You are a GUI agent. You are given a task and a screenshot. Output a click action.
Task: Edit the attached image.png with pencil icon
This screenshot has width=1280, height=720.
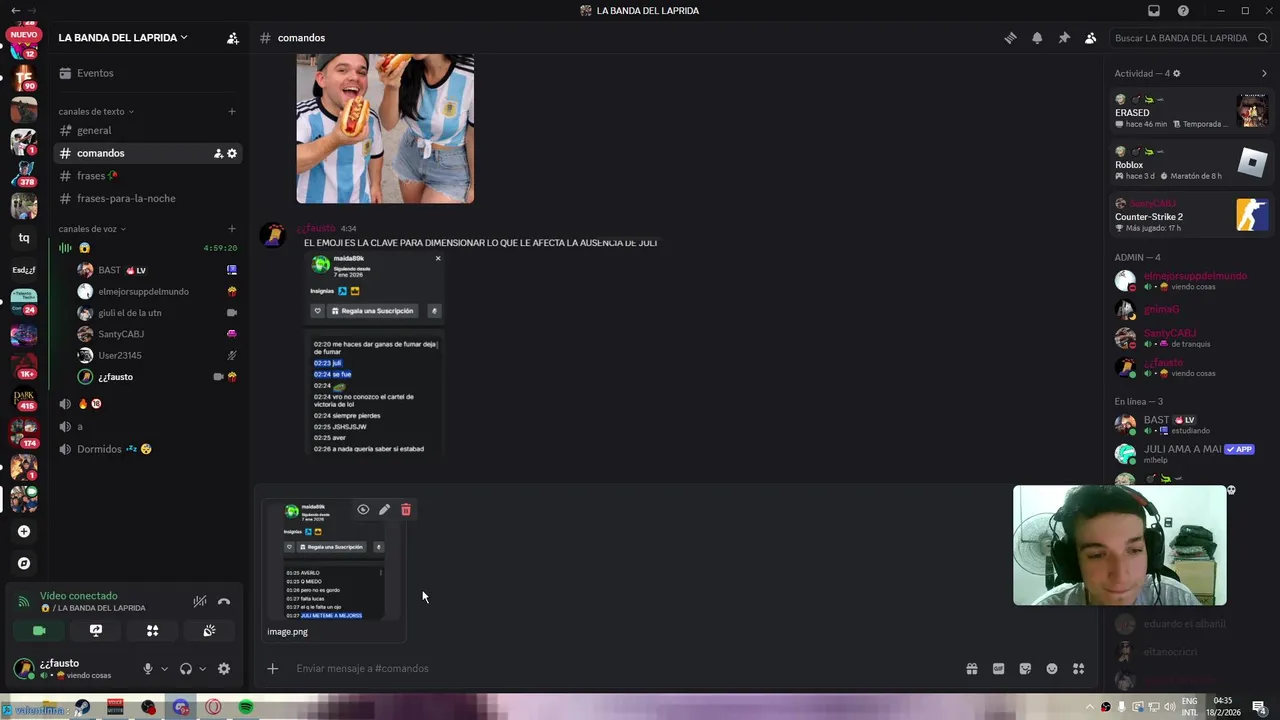pos(384,510)
